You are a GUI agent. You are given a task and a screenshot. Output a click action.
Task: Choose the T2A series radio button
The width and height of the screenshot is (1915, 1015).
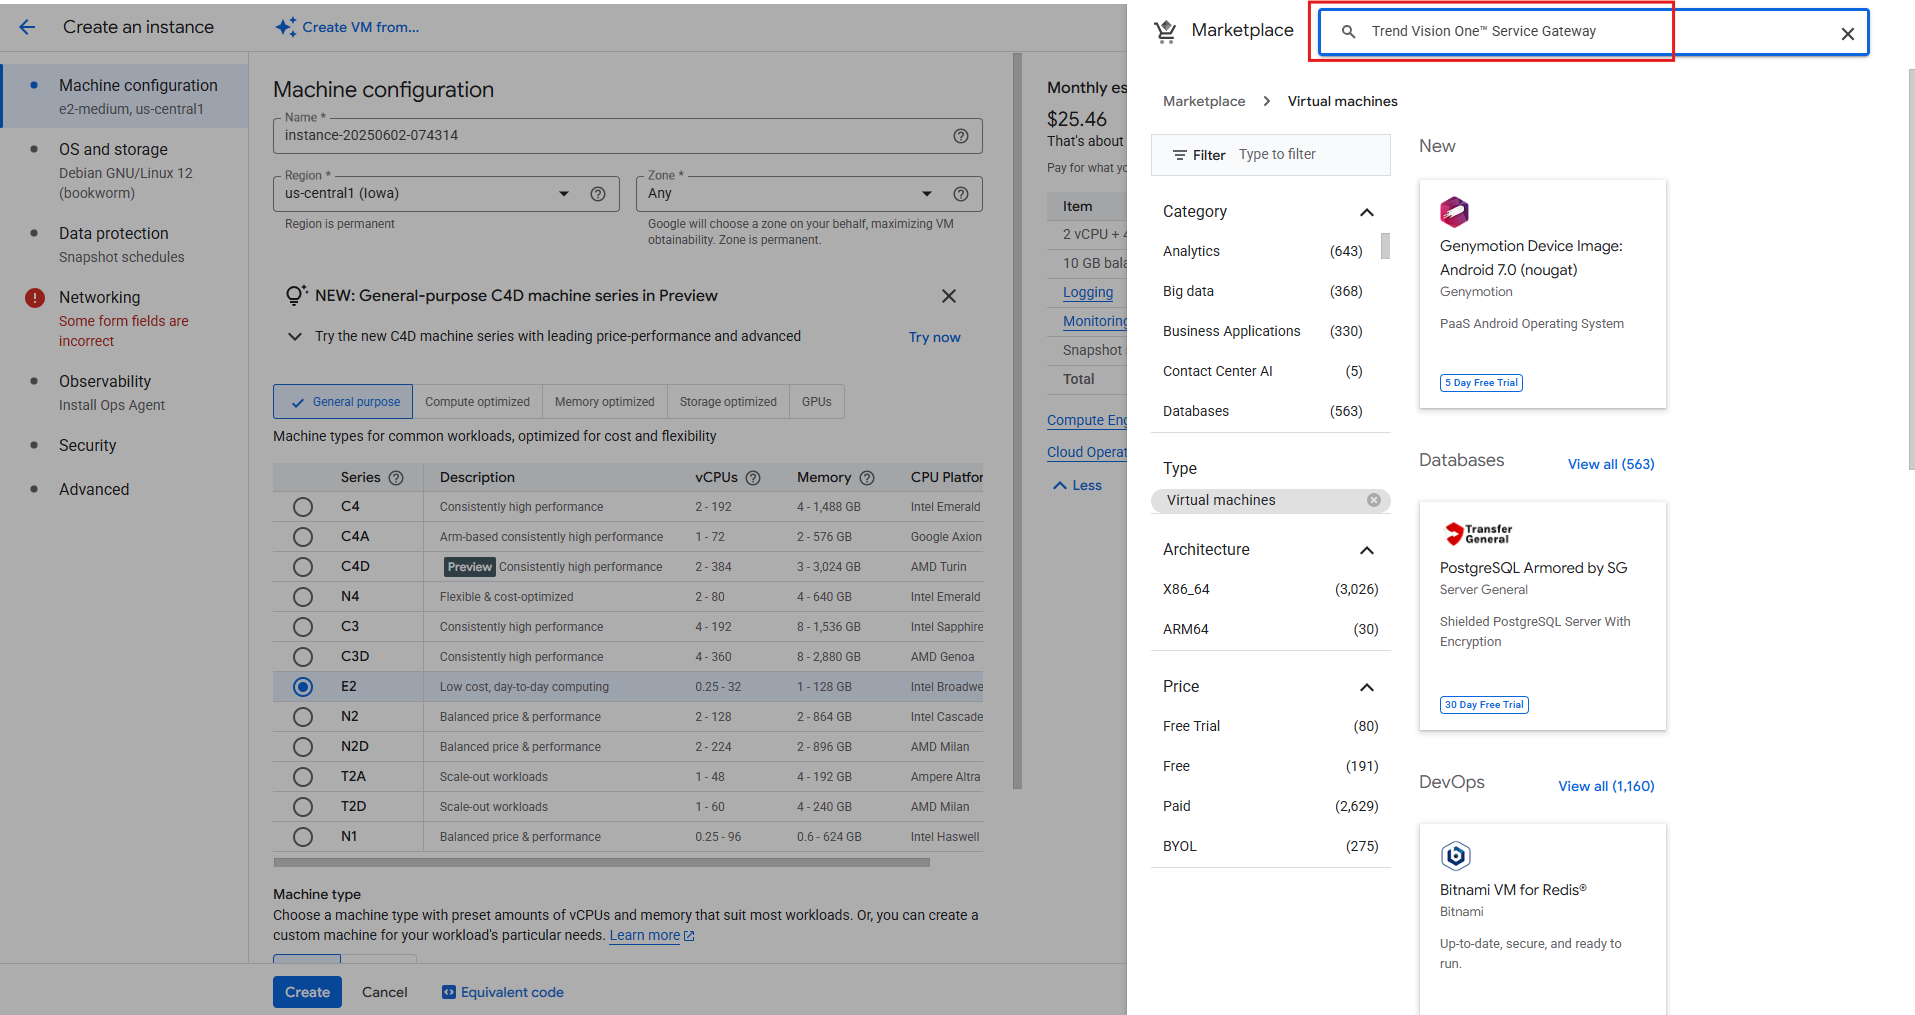(303, 777)
